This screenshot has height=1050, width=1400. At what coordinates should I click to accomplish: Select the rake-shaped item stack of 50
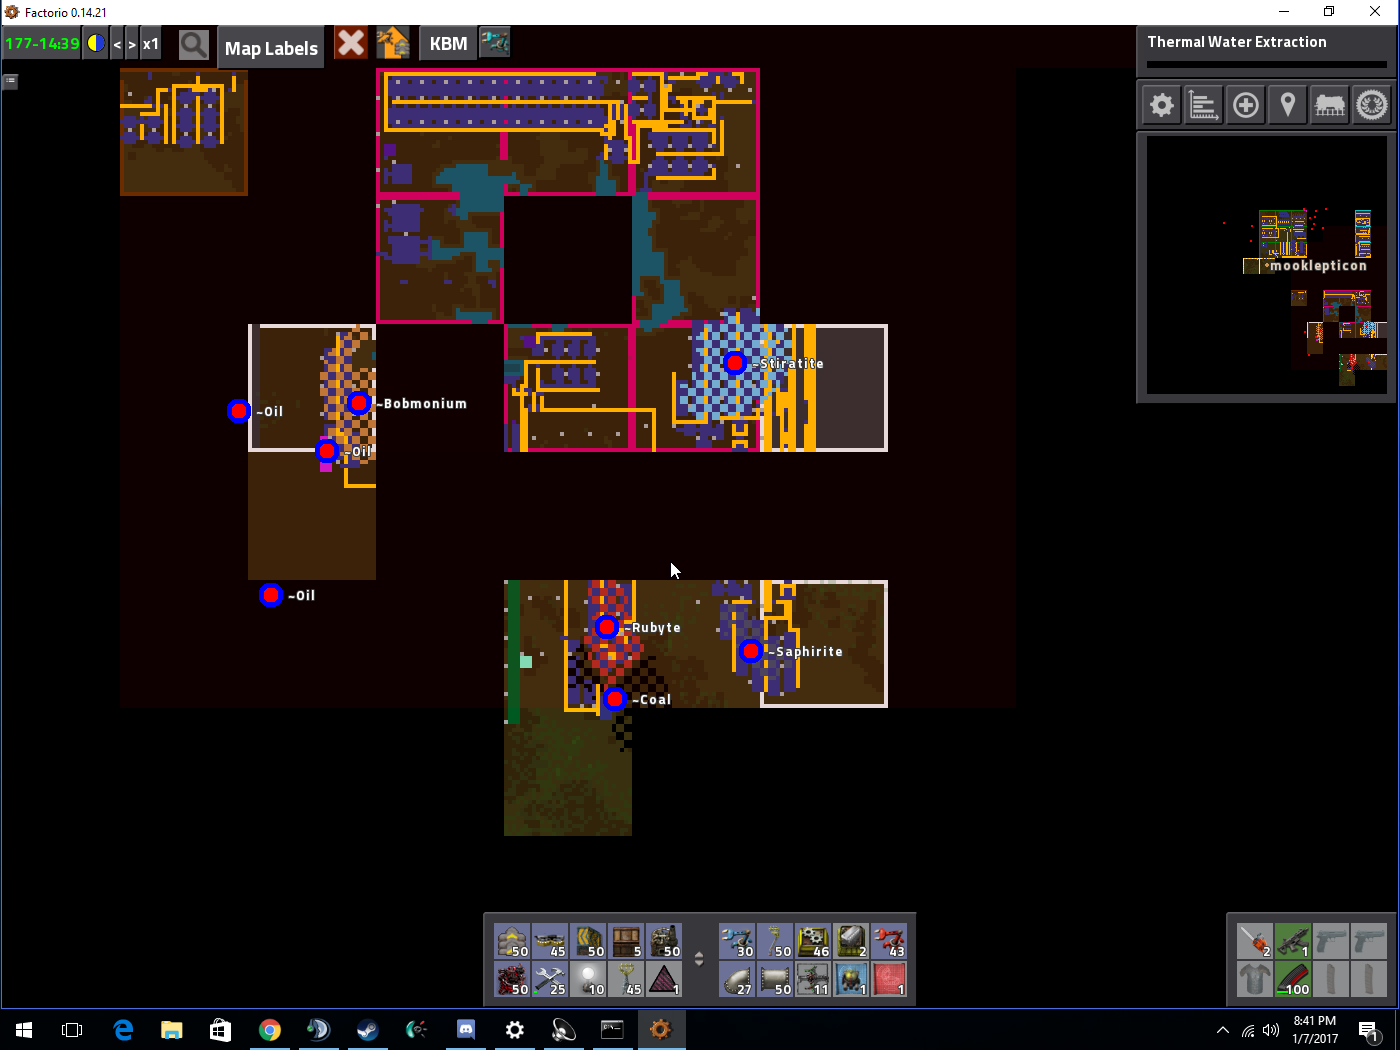click(x=775, y=941)
